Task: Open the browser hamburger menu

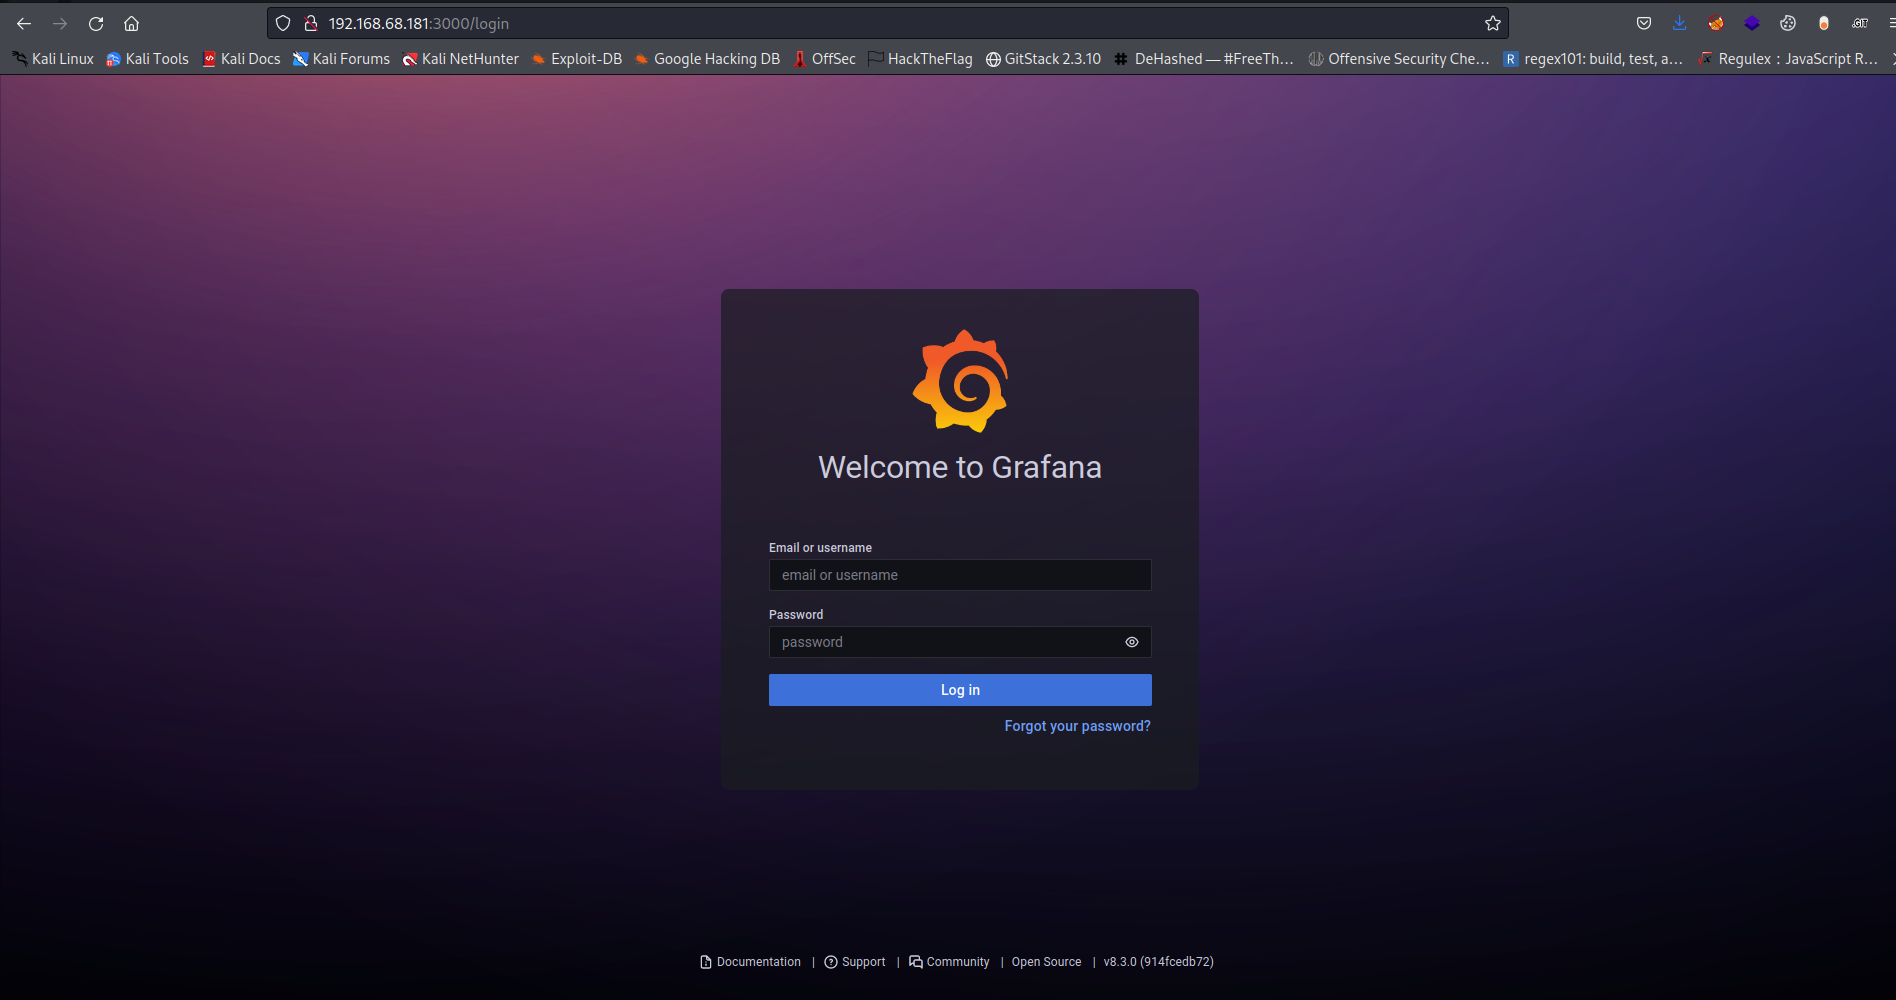Action: [1890, 23]
